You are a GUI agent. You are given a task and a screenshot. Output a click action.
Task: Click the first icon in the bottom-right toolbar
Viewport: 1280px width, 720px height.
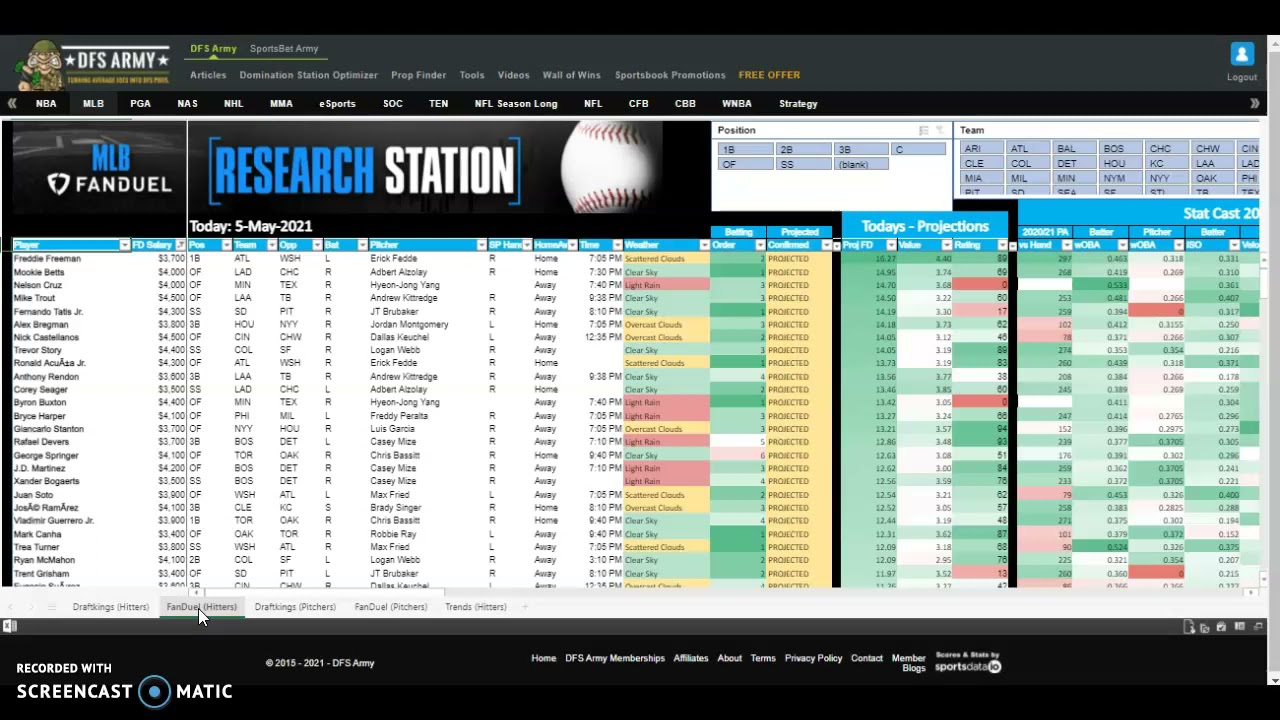(1188, 627)
